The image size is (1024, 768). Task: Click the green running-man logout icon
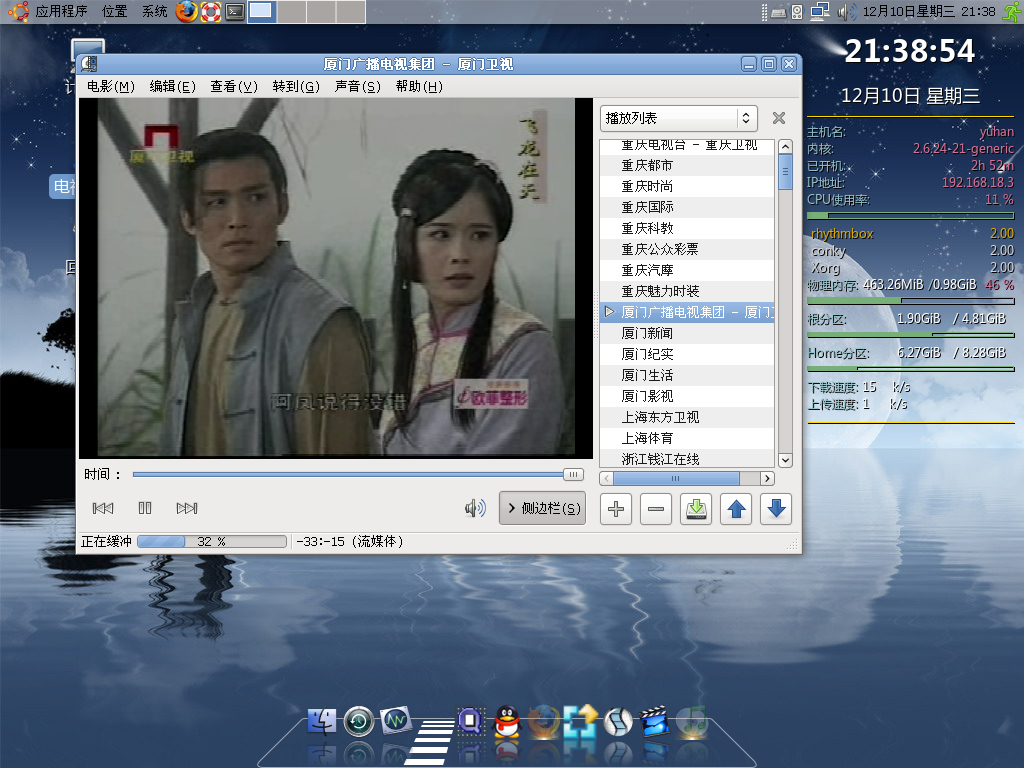[x=1012, y=12]
